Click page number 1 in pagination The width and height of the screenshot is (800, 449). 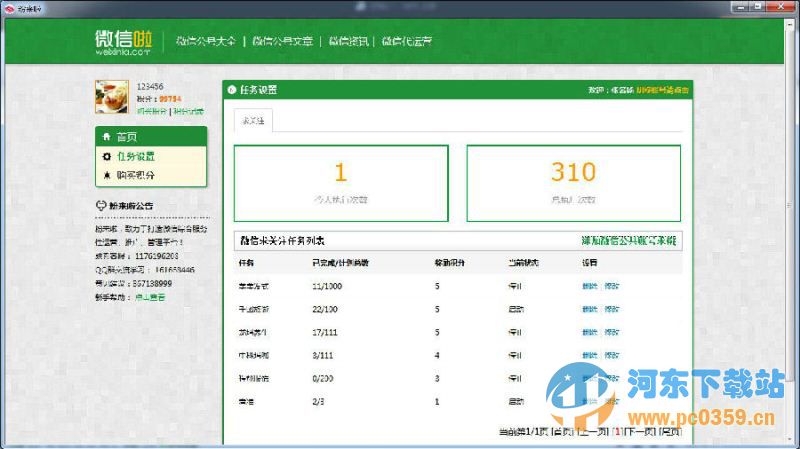617,432
